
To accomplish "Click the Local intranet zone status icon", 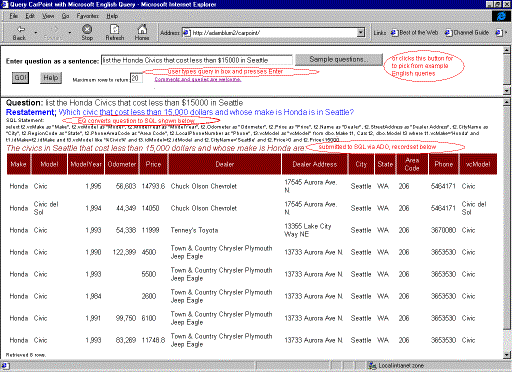I will pos(372,366).
